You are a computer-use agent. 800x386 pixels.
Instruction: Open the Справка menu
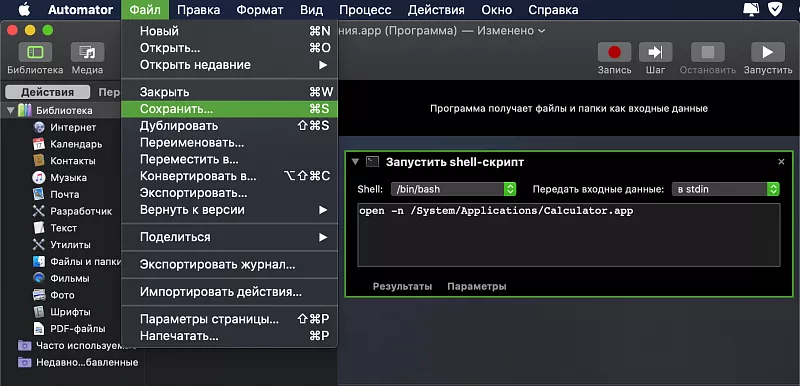(554, 10)
